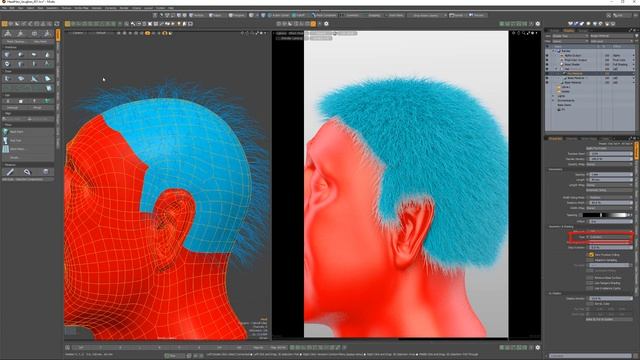This screenshot has width=640, height=360.
Task: Switch to the Properties tab
Action: (x=556, y=138)
